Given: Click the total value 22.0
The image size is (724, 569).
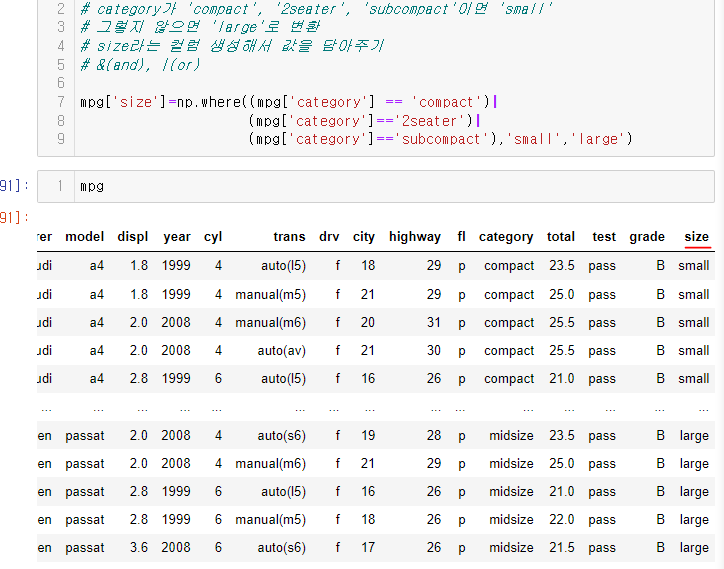Looking at the screenshot, I should pos(562,520).
